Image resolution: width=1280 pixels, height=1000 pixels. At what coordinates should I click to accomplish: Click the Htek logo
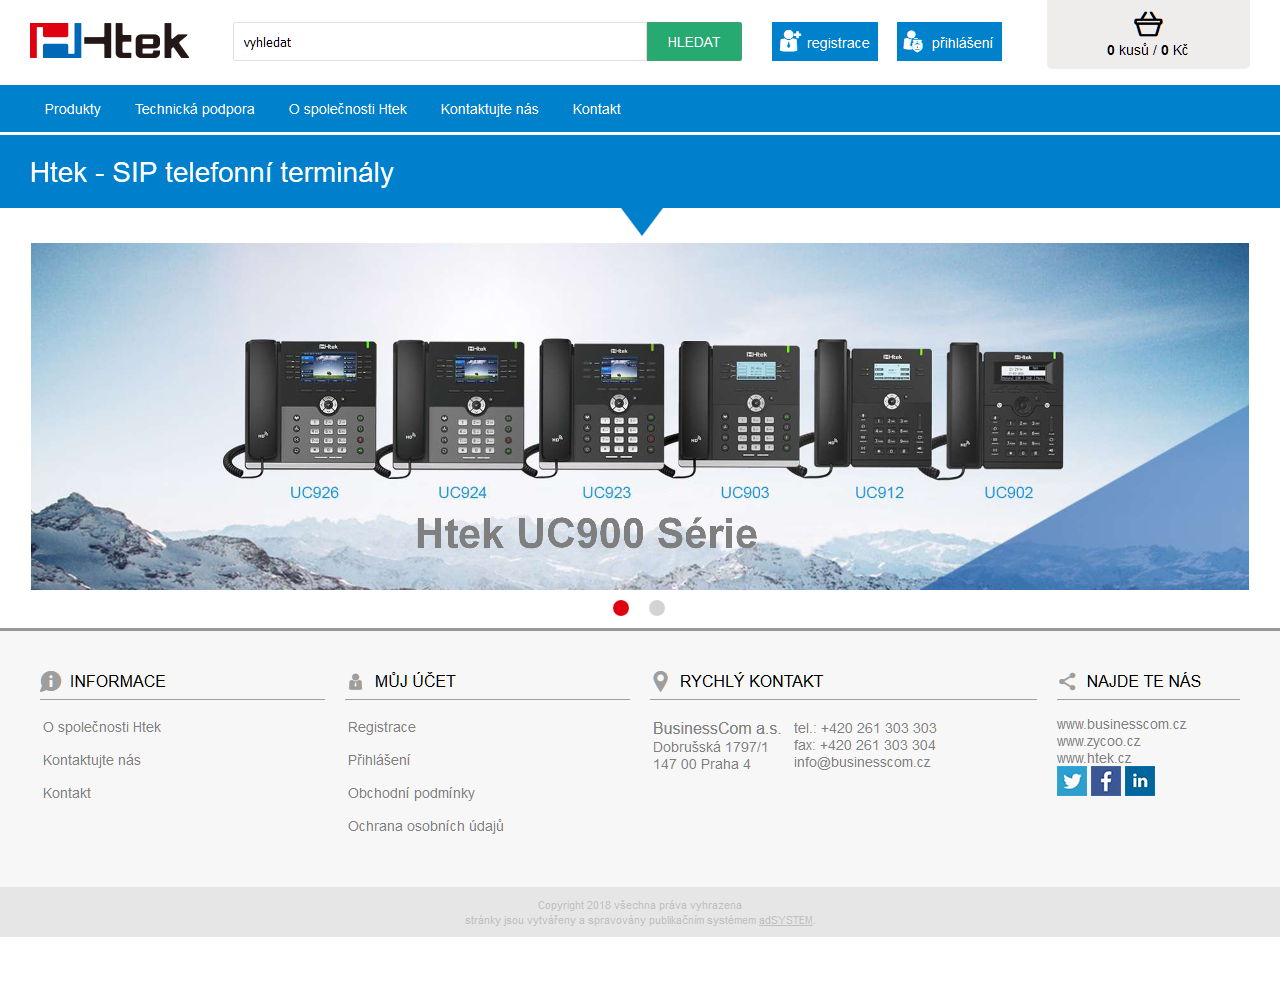(x=109, y=41)
